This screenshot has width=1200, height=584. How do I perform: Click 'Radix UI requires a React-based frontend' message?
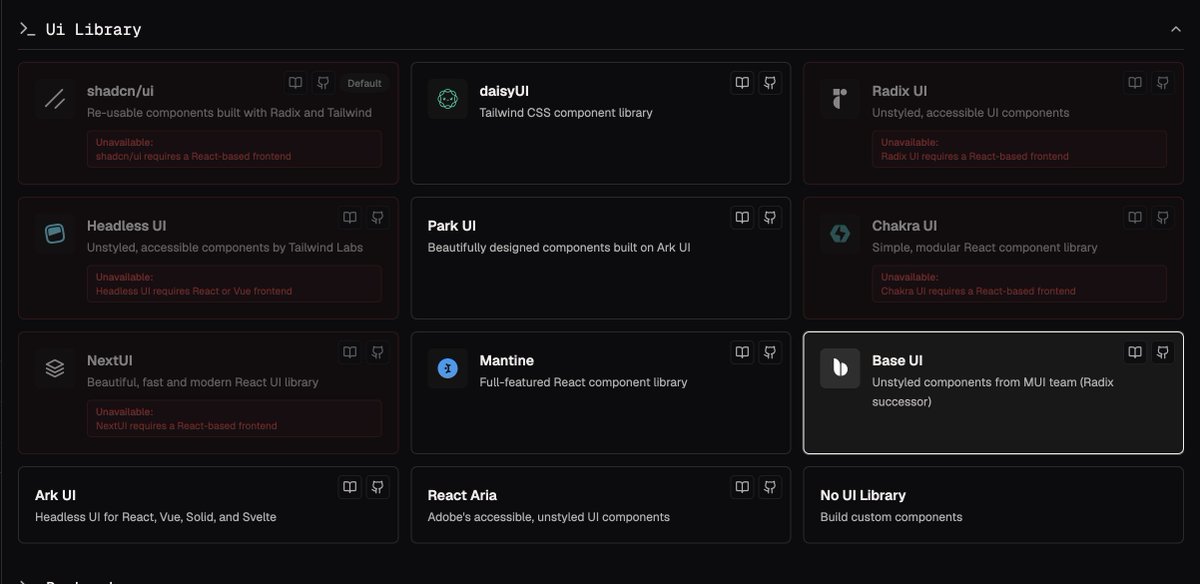pos(975,156)
